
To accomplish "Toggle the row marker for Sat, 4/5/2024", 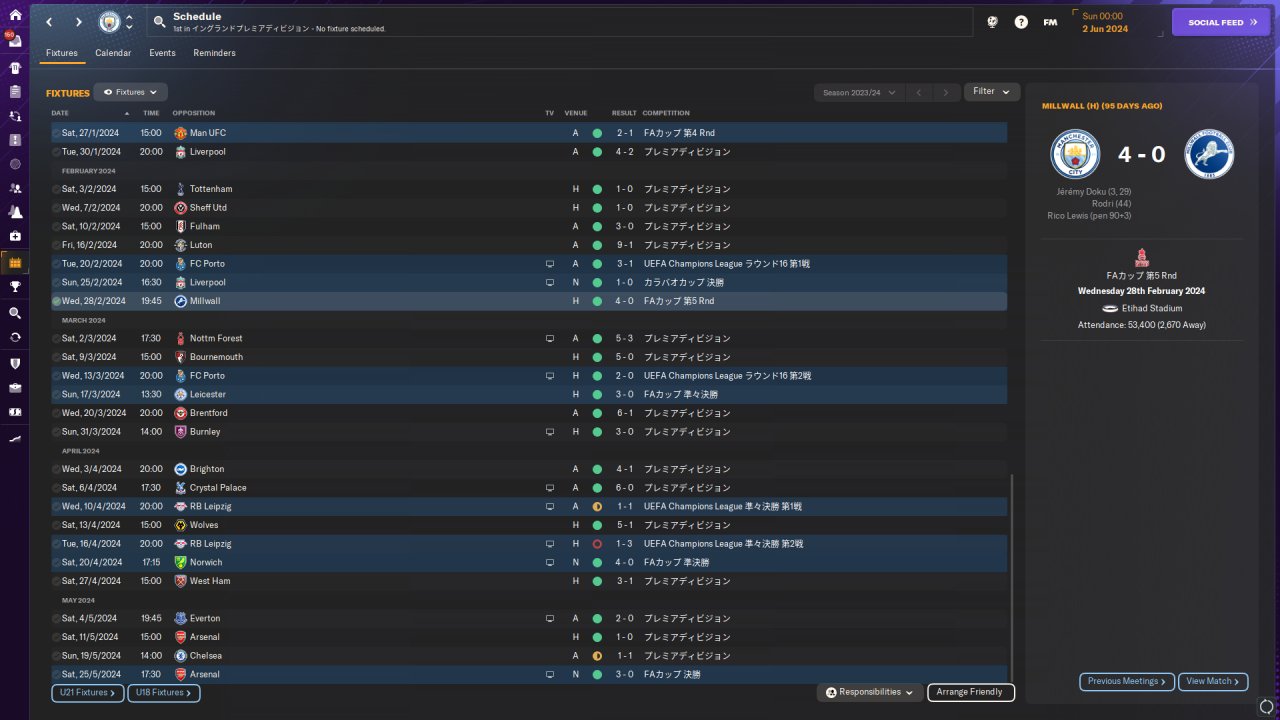I will [56, 619].
